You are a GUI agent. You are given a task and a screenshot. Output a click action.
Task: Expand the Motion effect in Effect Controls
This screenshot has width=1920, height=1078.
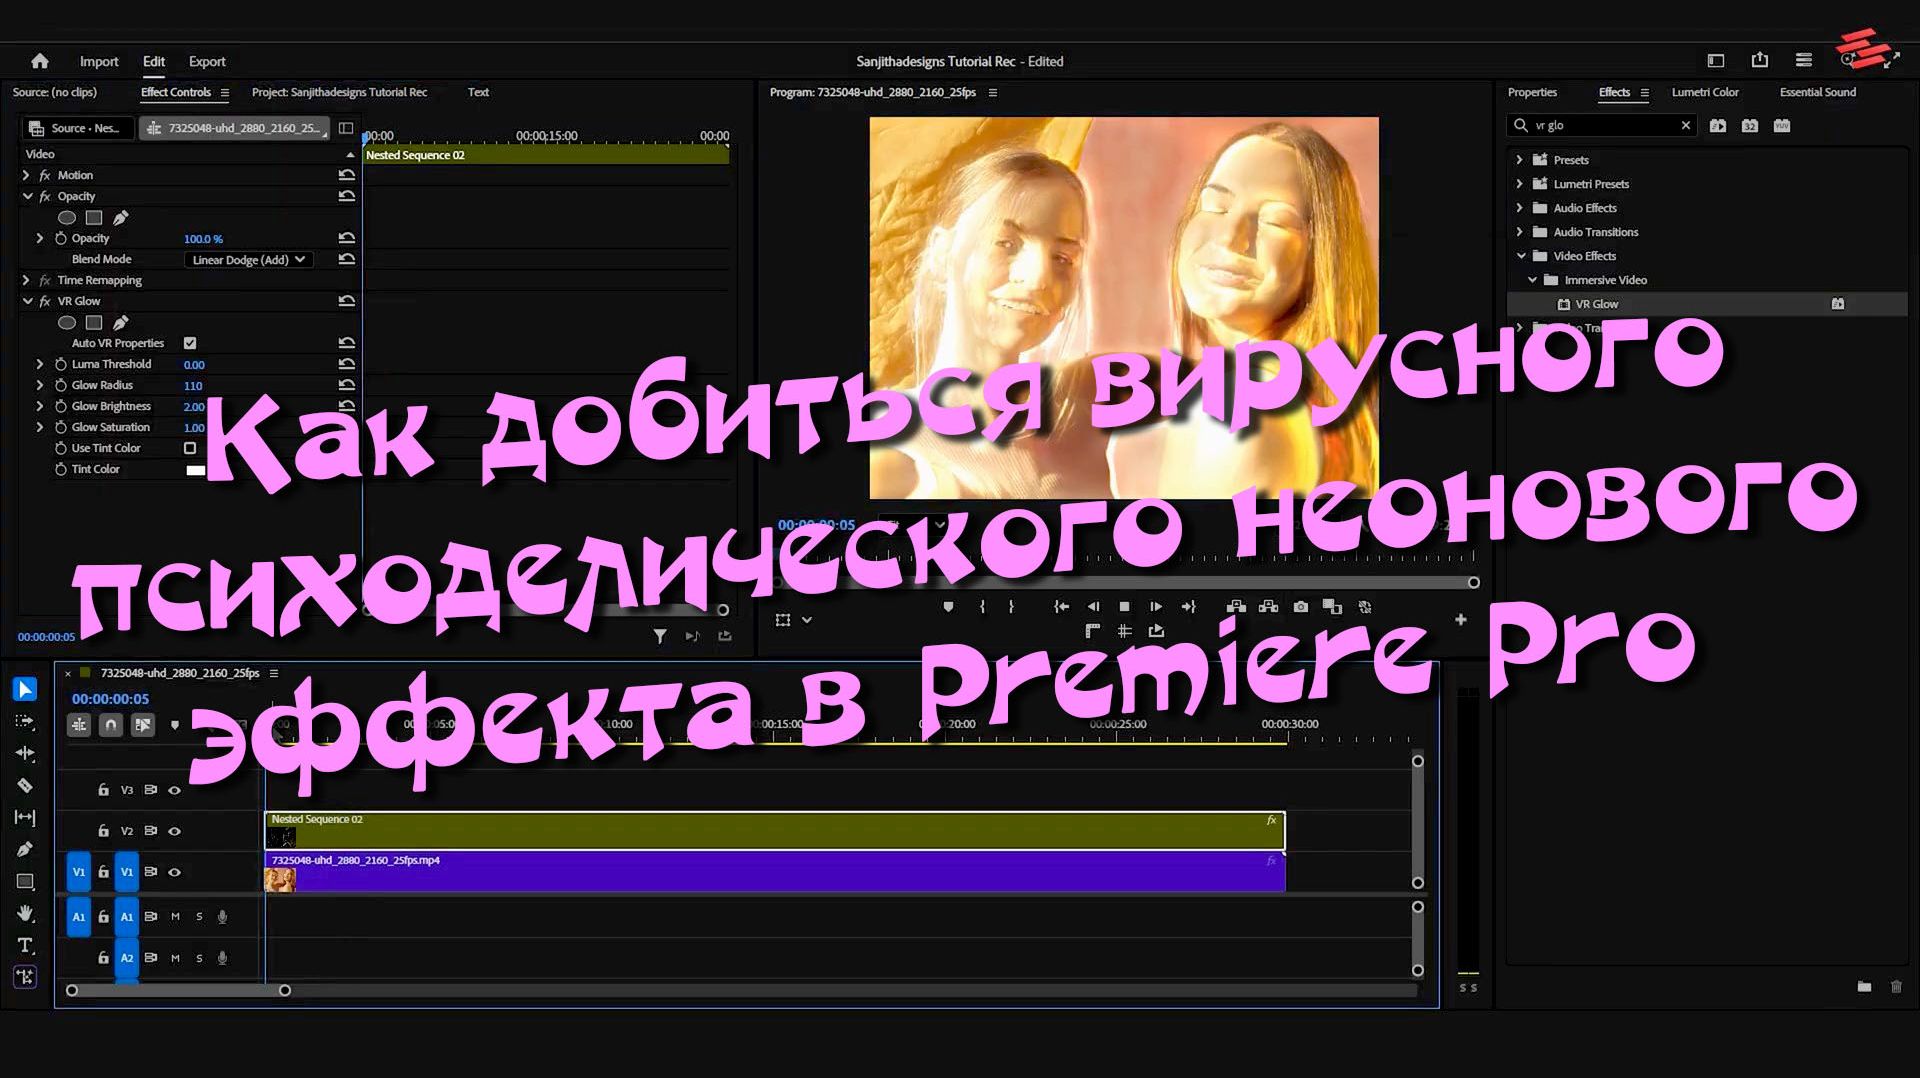pos(26,174)
